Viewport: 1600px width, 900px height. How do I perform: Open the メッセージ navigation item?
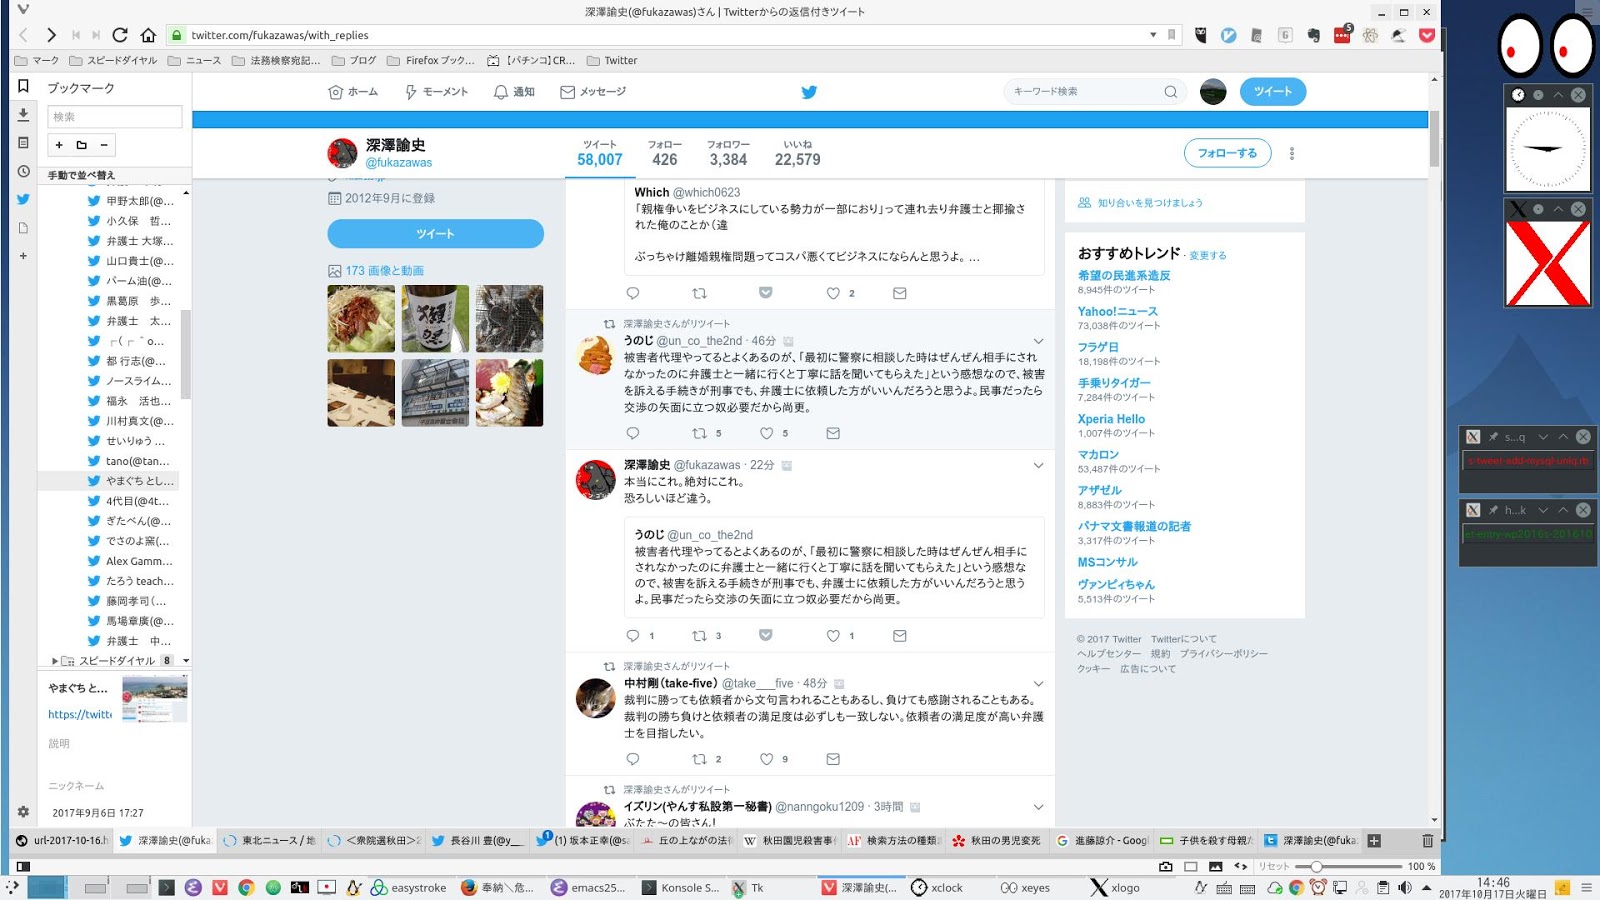click(x=593, y=92)
